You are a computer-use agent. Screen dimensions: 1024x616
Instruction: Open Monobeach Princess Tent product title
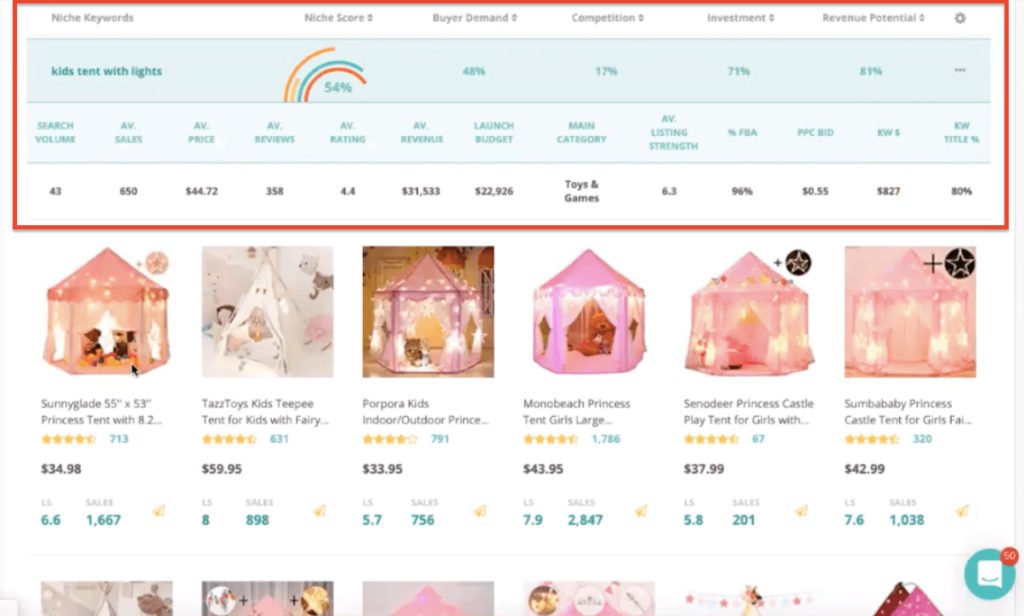(576, 412)
